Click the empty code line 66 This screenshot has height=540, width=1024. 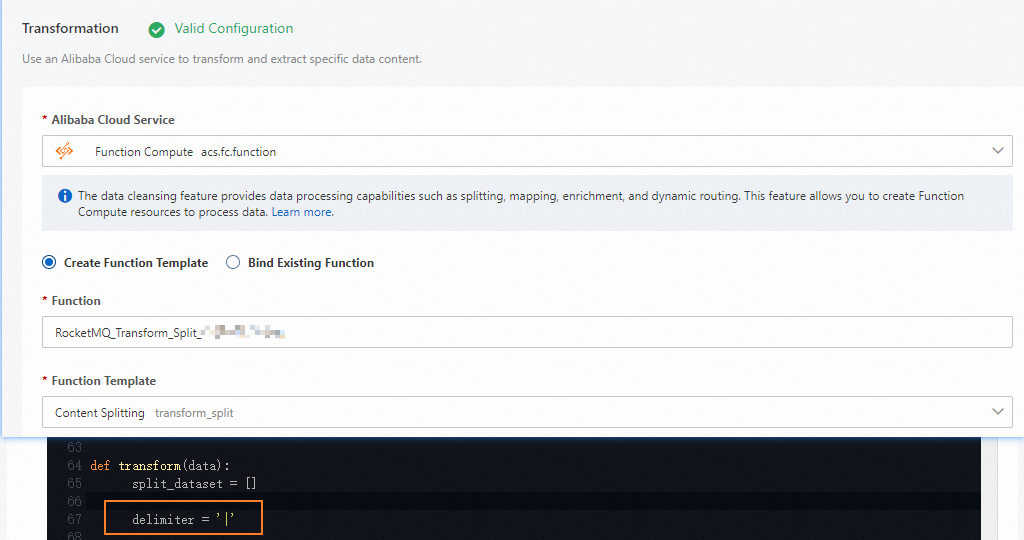400,501
